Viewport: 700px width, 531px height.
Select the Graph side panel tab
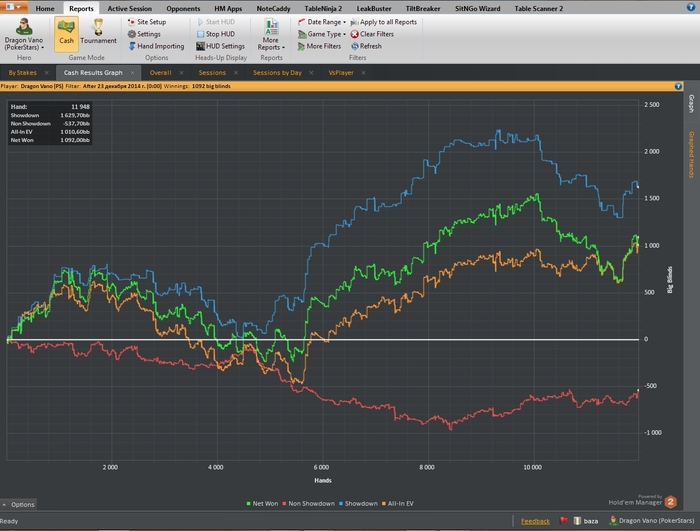coord(691,104)
